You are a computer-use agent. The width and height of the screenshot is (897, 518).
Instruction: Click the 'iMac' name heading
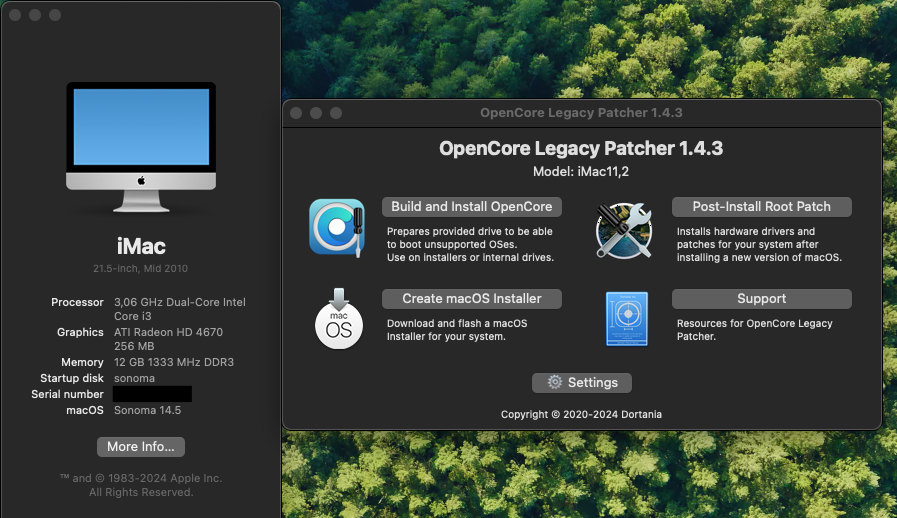[141, 247]
